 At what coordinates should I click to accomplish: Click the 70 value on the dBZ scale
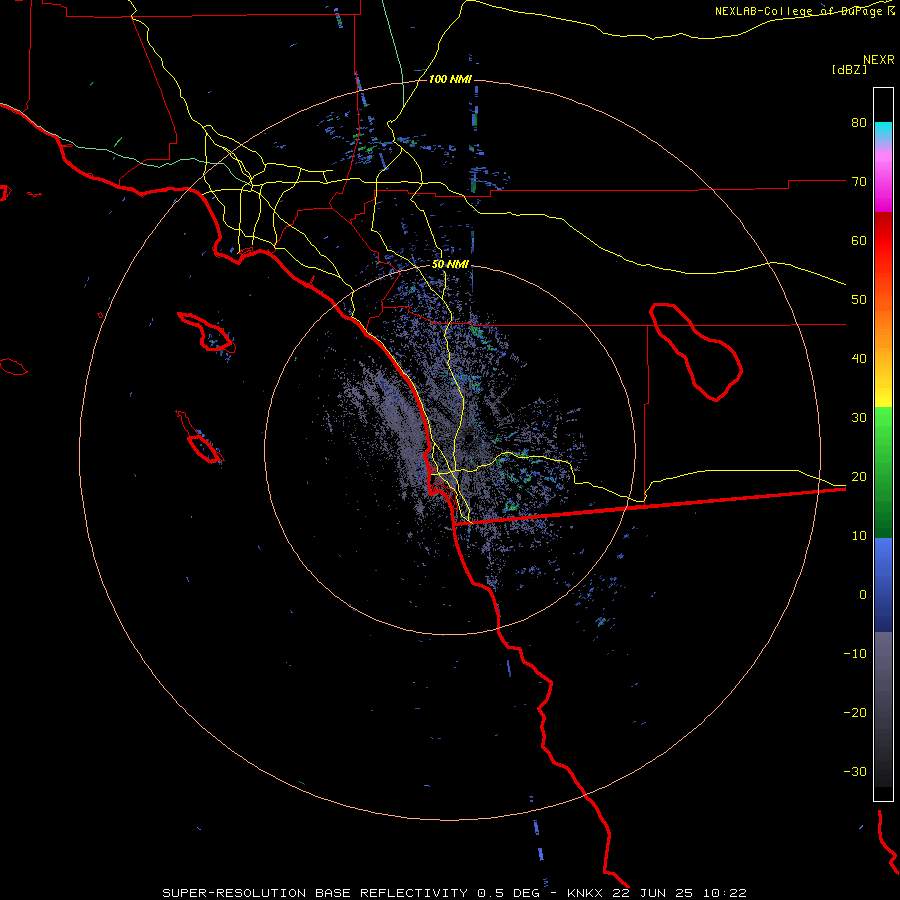pyautogui.click(x=859, y=181)
